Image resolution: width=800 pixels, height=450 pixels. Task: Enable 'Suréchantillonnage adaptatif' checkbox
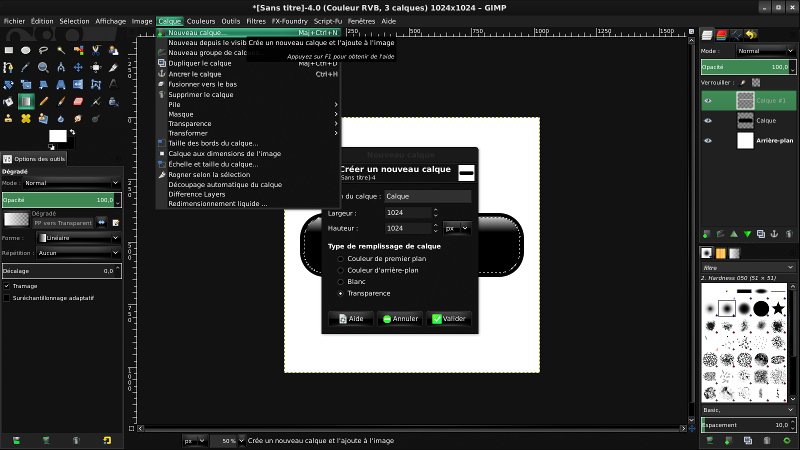click(7, 298)
